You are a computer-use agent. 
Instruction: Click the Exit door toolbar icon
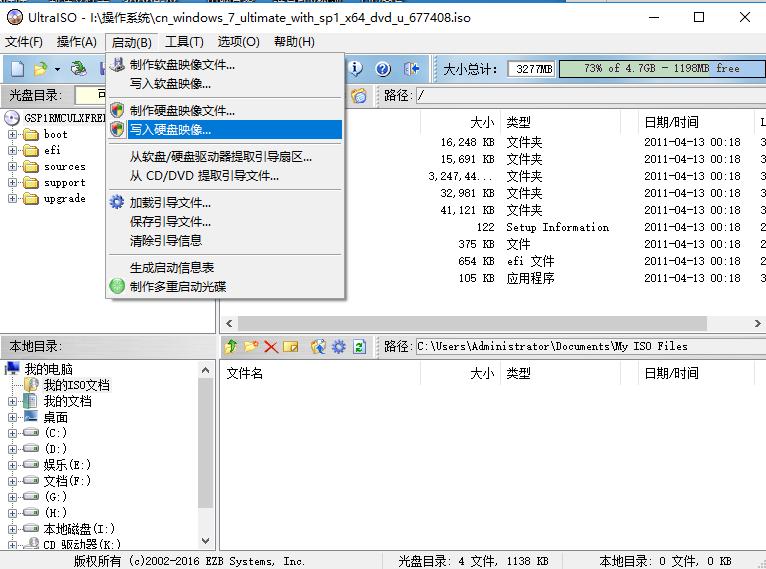(x=411, y=69)
